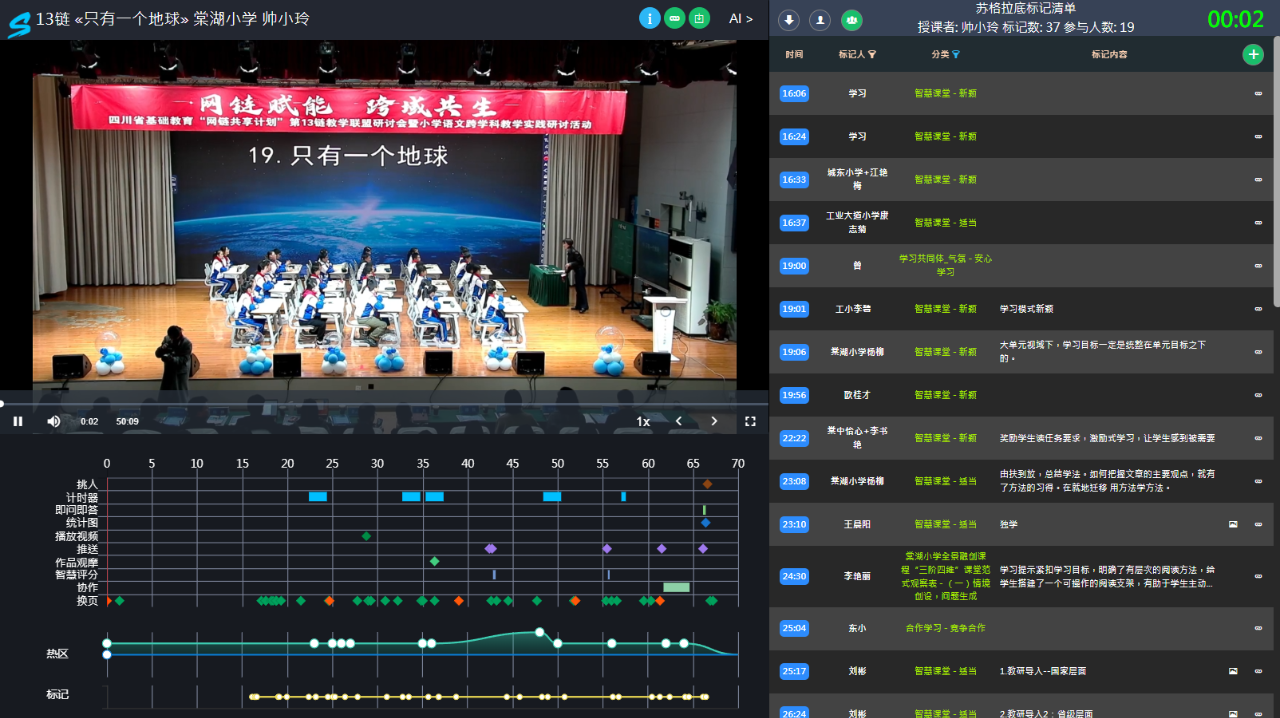The image size is (1280, 718).
Task: Click the blue info icon
Action: [x=649, y=18]
